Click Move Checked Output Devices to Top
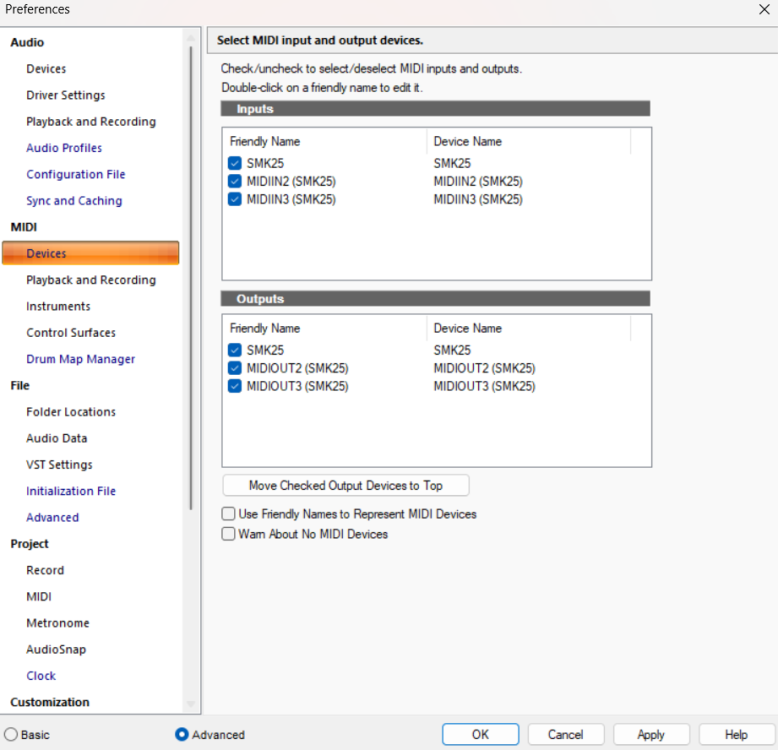Image resolution: width=778 pixels, height=750 pixels. (x=345, y=486)
